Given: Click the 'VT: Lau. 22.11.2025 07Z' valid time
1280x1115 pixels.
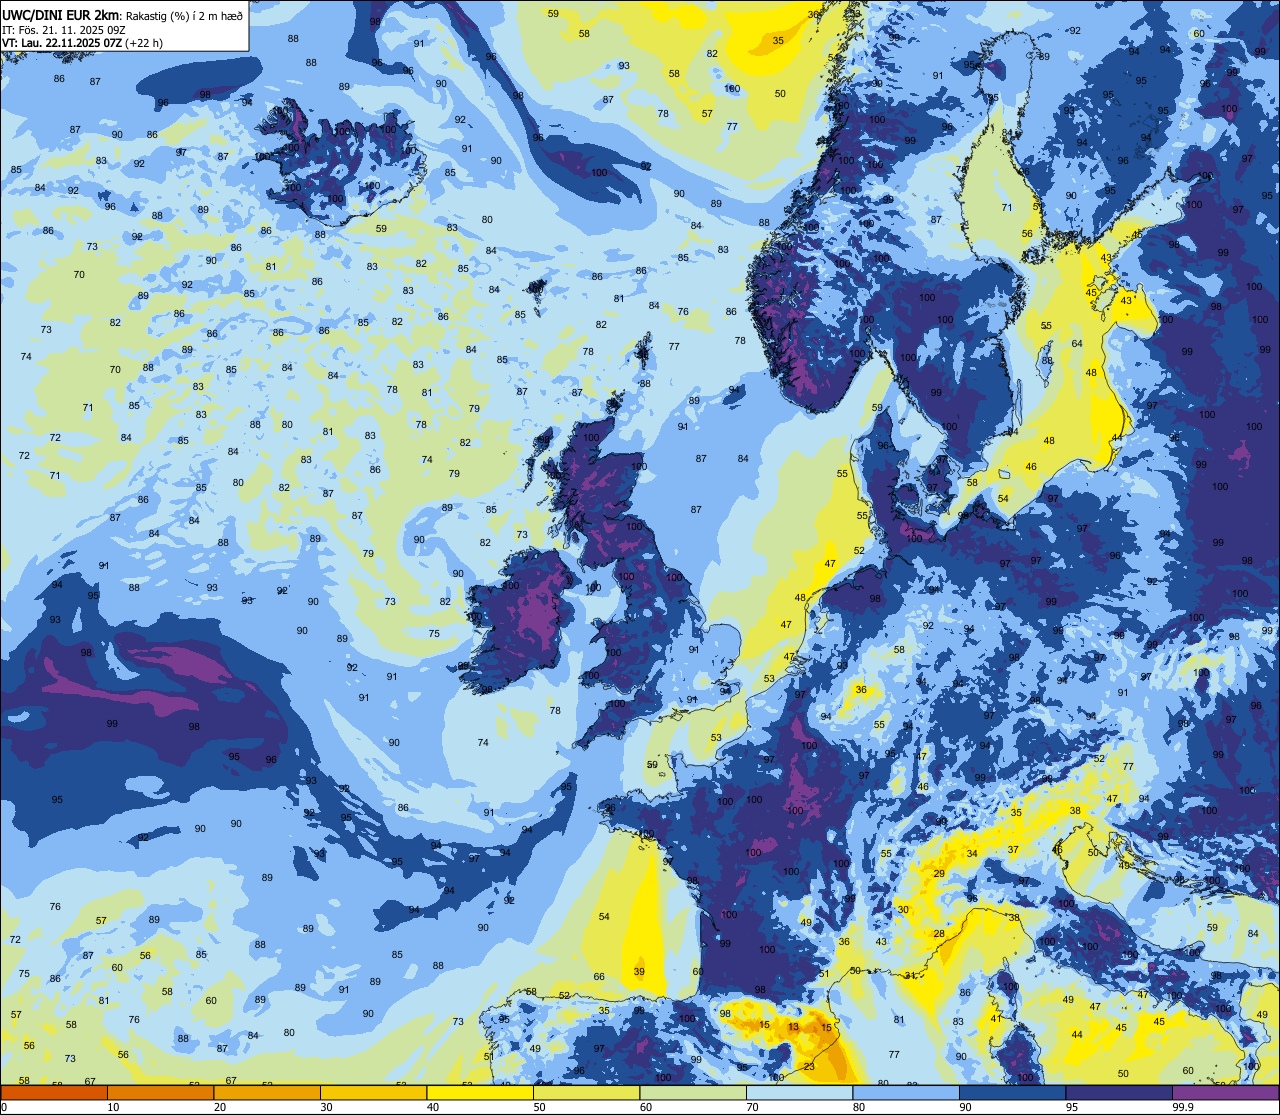Looking at the screenshot, I should [x=61, y=44].
